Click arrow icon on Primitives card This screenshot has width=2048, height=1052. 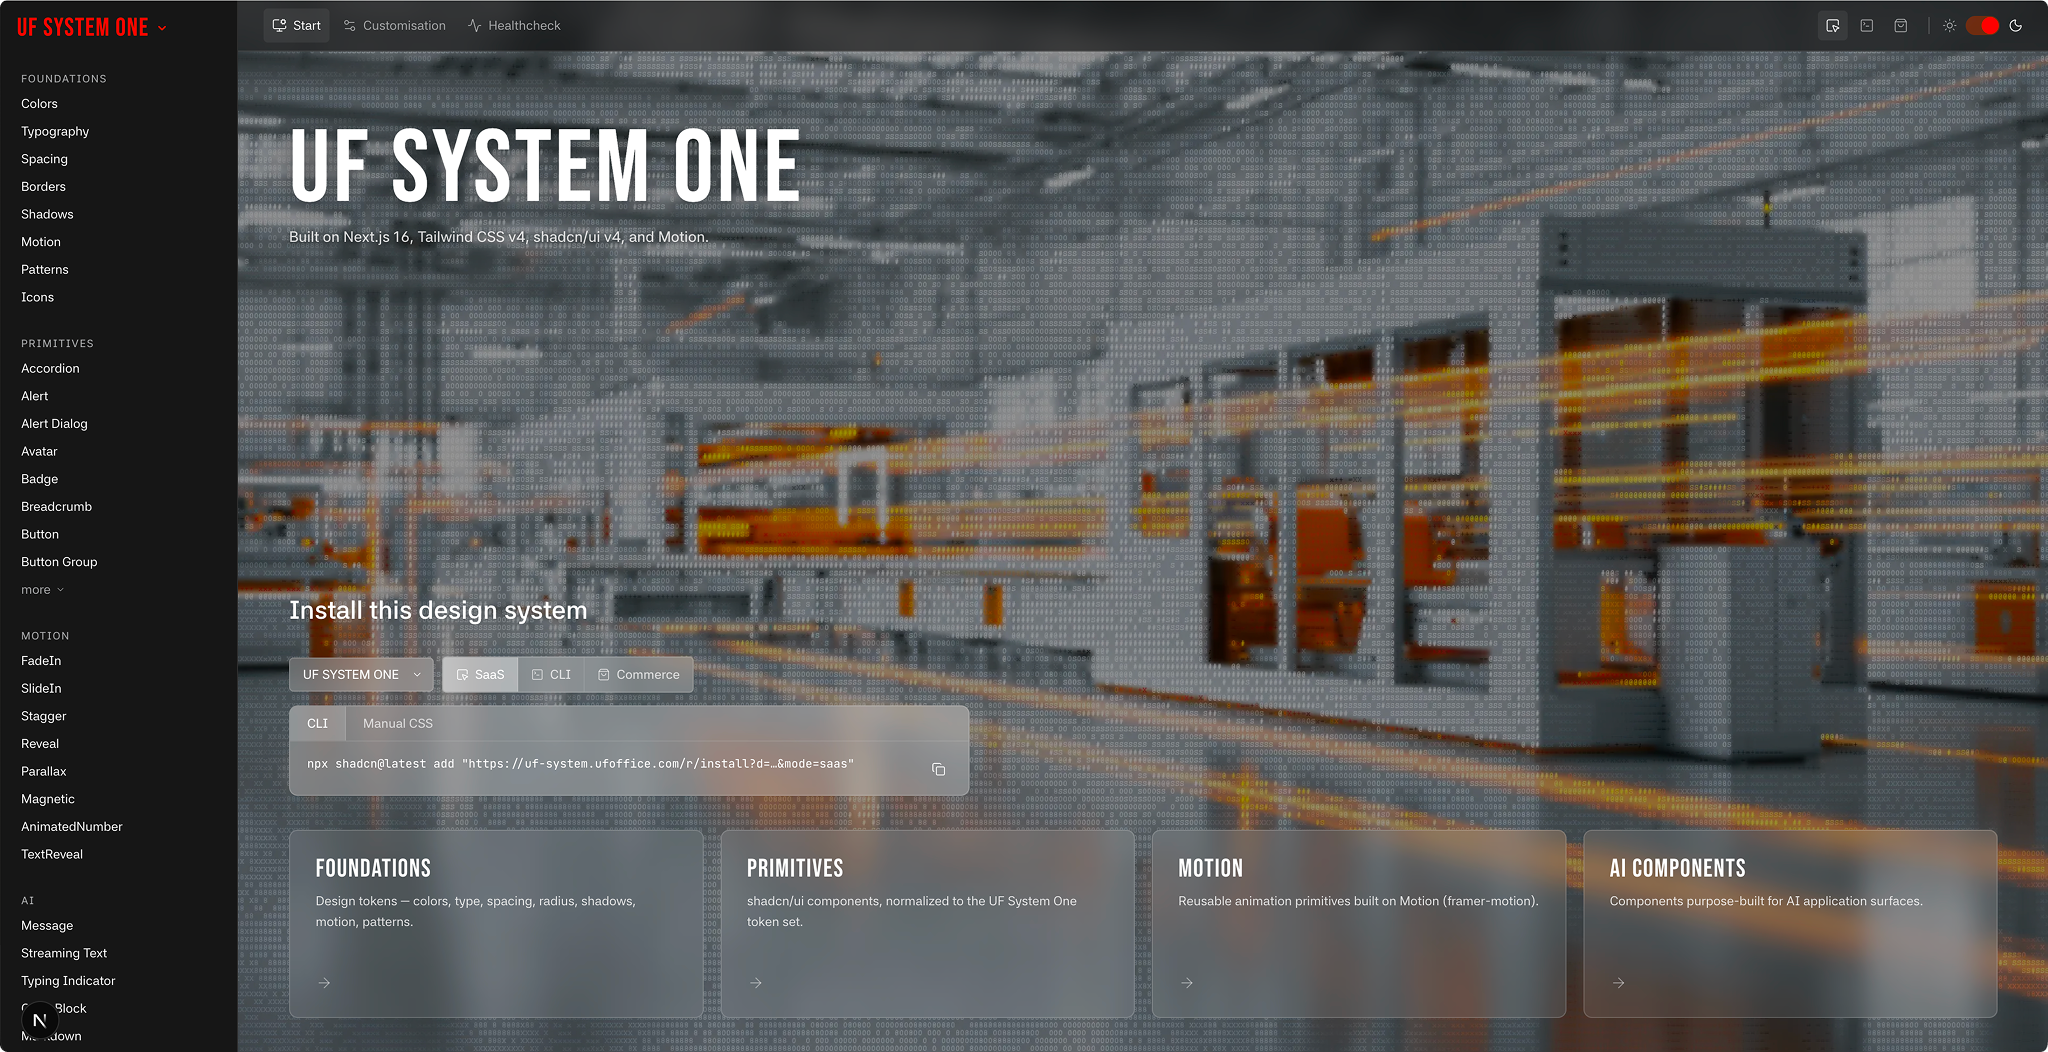tap(755, 983)
